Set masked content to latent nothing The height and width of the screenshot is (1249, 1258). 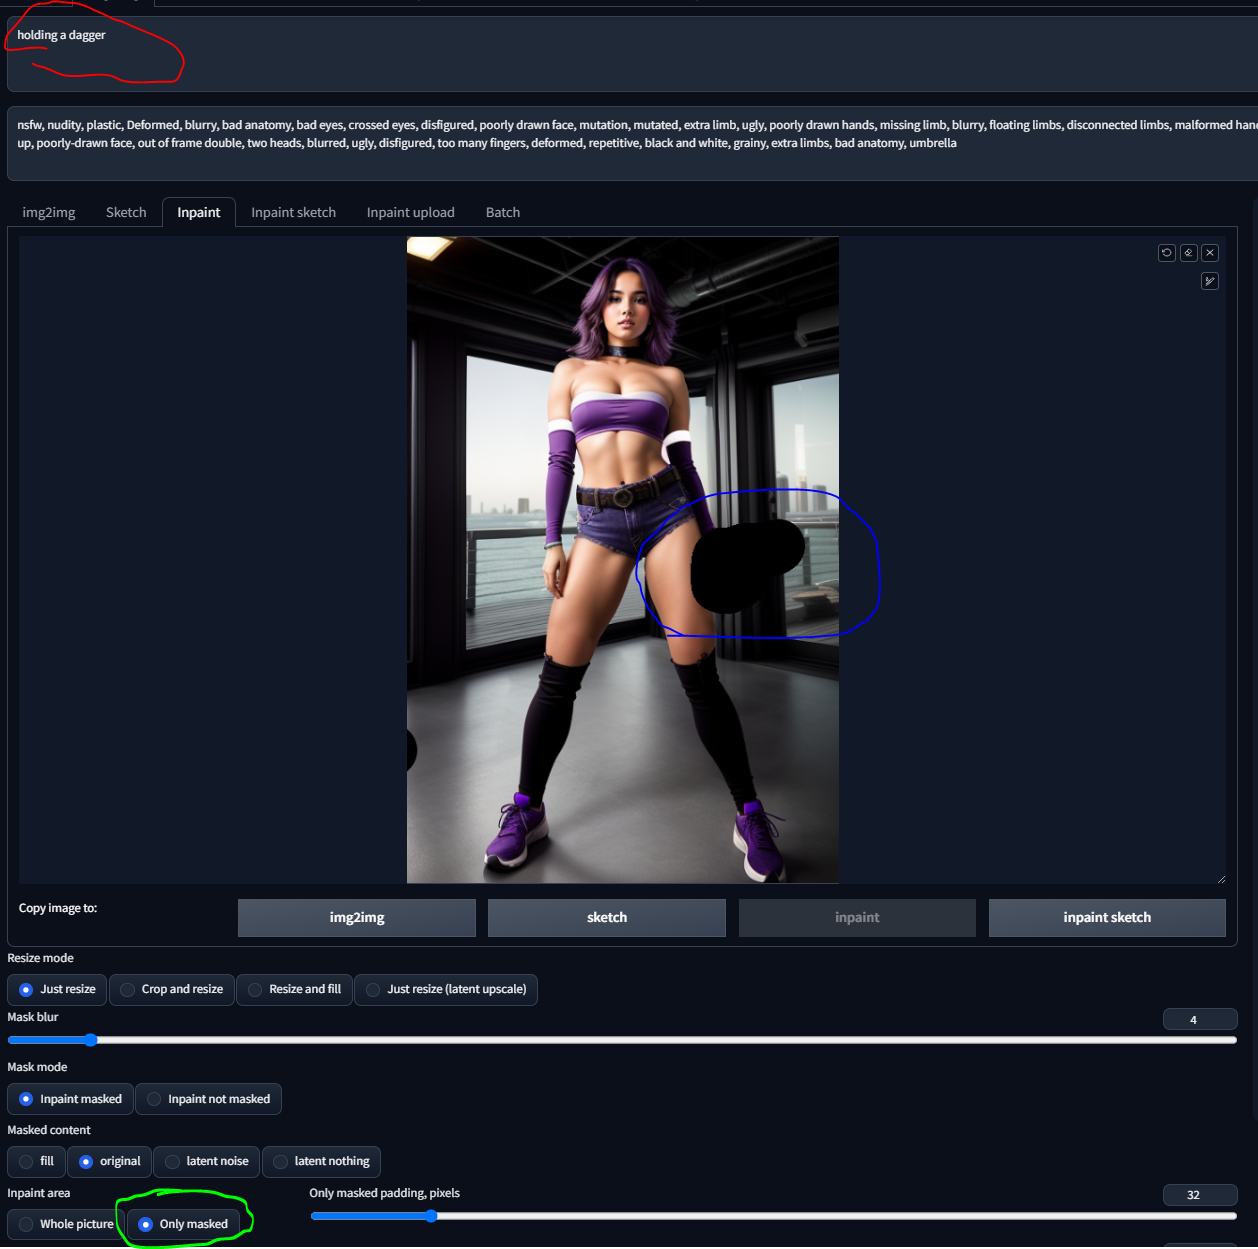[321, 1161]
